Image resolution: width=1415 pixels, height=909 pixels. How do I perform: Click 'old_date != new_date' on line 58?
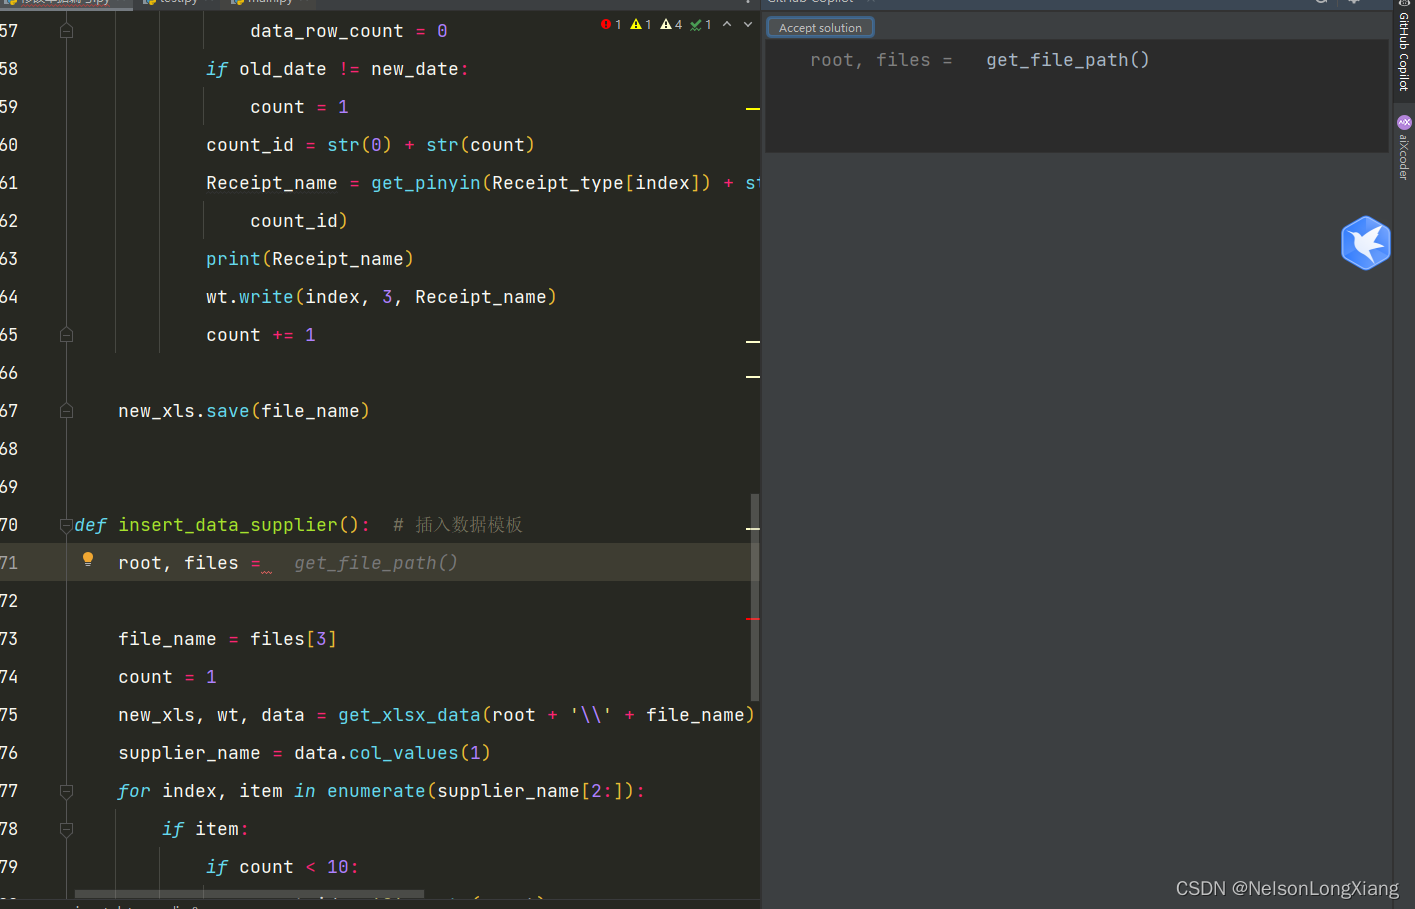349,69
